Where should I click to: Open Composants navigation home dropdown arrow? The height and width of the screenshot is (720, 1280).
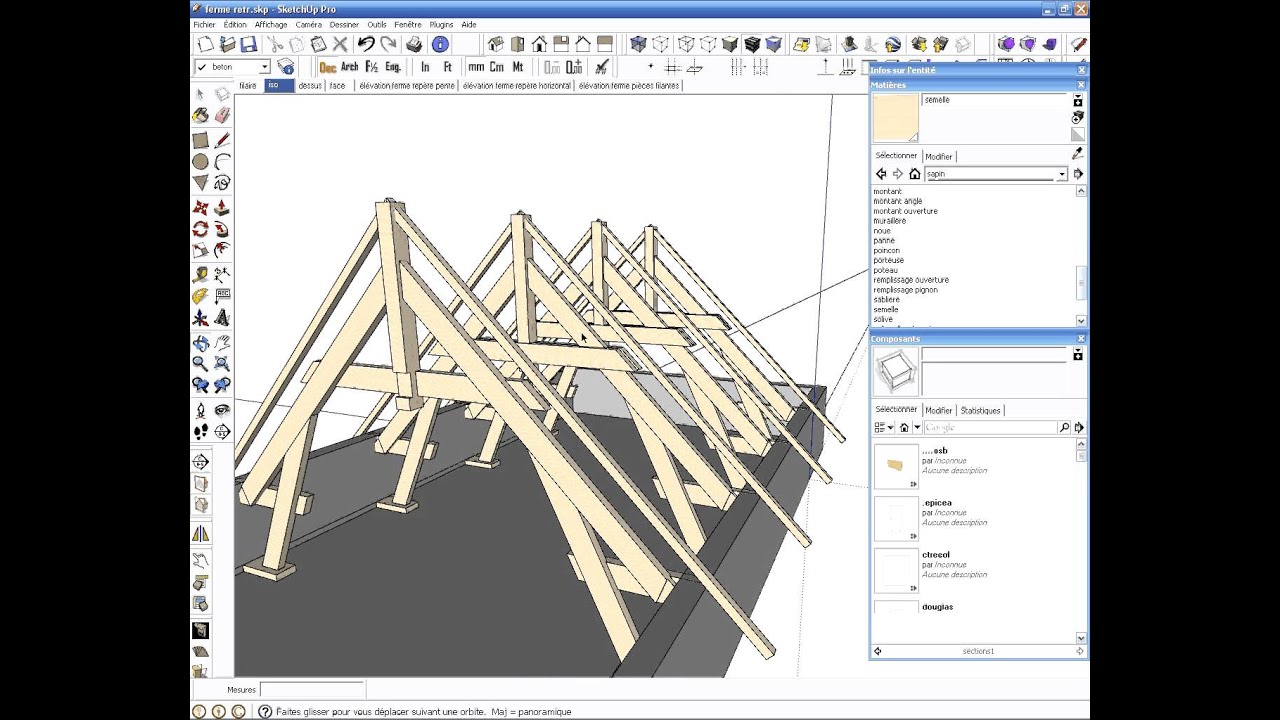[x=919, y=427]
